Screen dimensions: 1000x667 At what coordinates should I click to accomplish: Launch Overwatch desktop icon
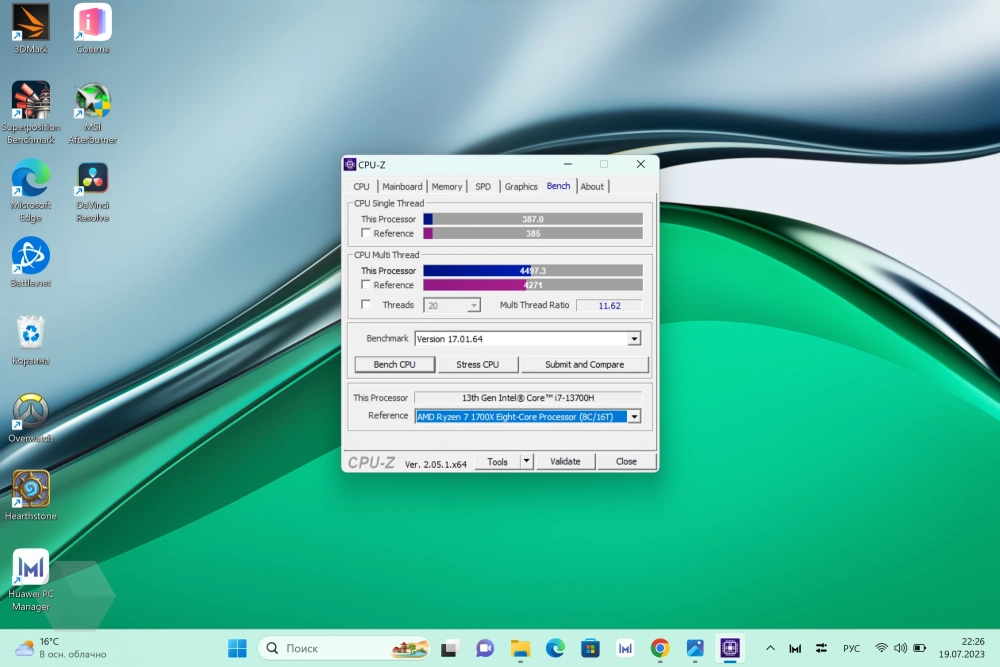[x=31, y=412]
